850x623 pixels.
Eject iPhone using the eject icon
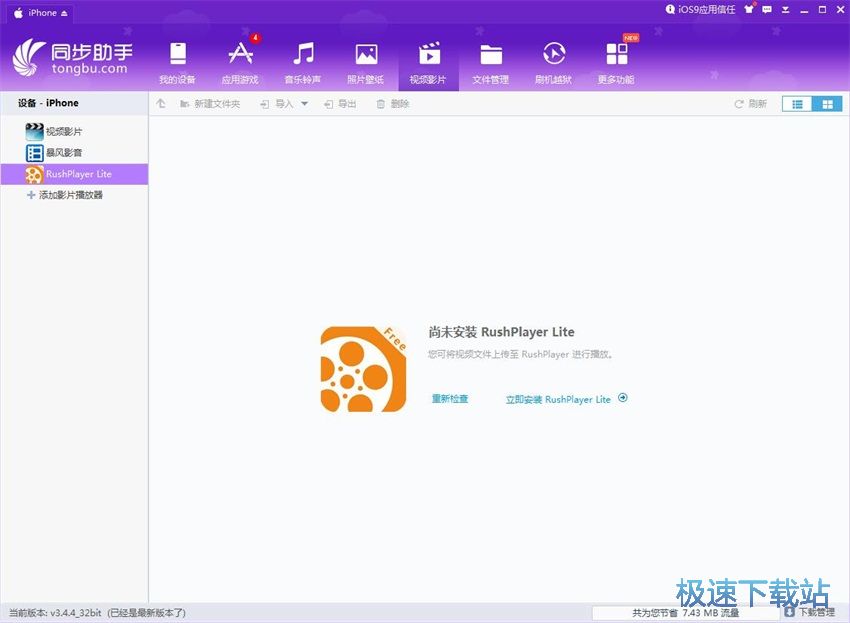64,14
